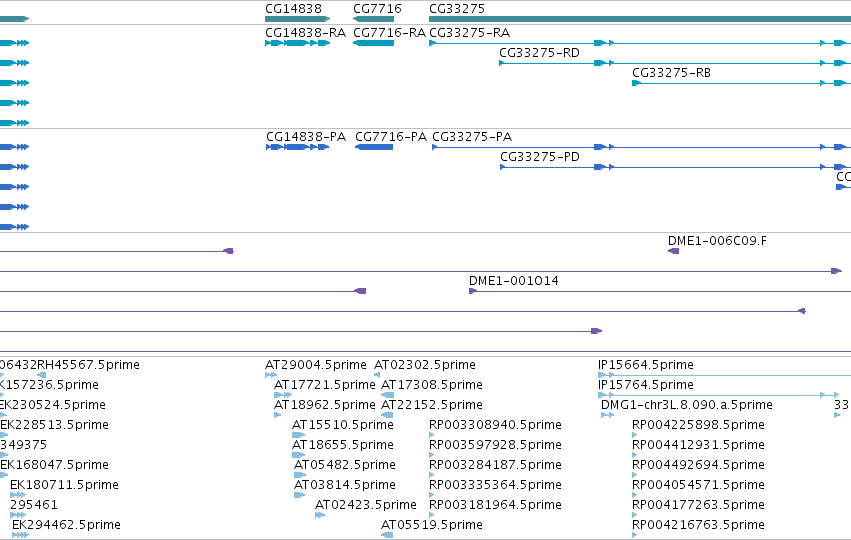Click the CG33275-PA label
Screen dimensions: 851x540
click(472, 137)
